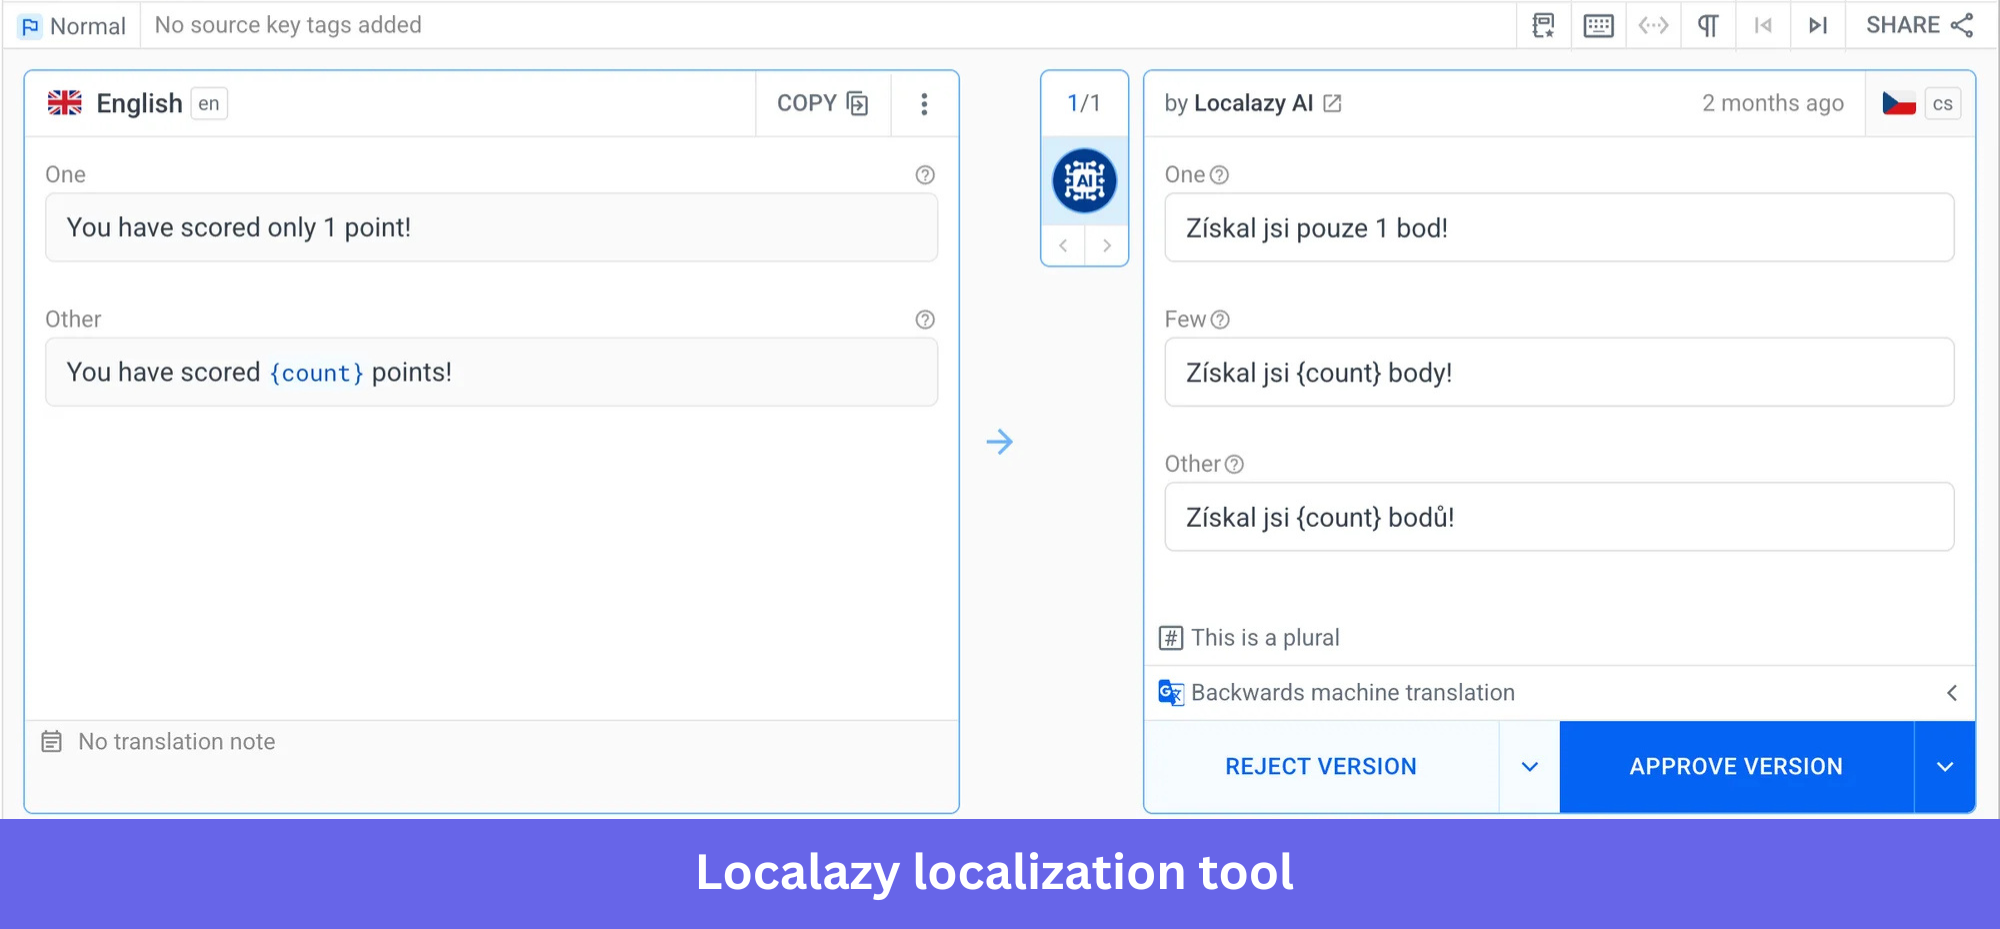Screen dimensions: 2000x929
Task: Select the Localazy AI version avatar
Action: 1084,181
